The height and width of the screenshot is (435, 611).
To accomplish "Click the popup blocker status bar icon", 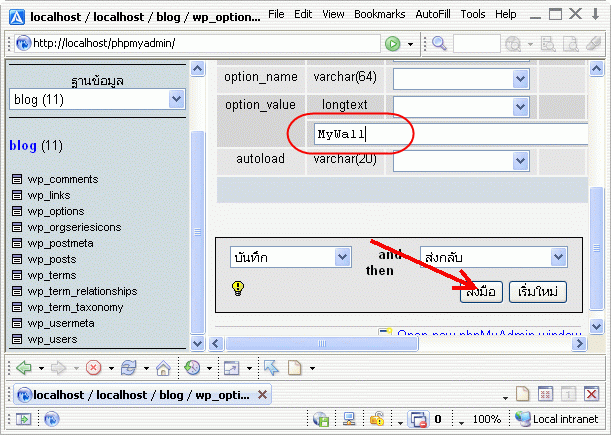I will coord(419,419).
